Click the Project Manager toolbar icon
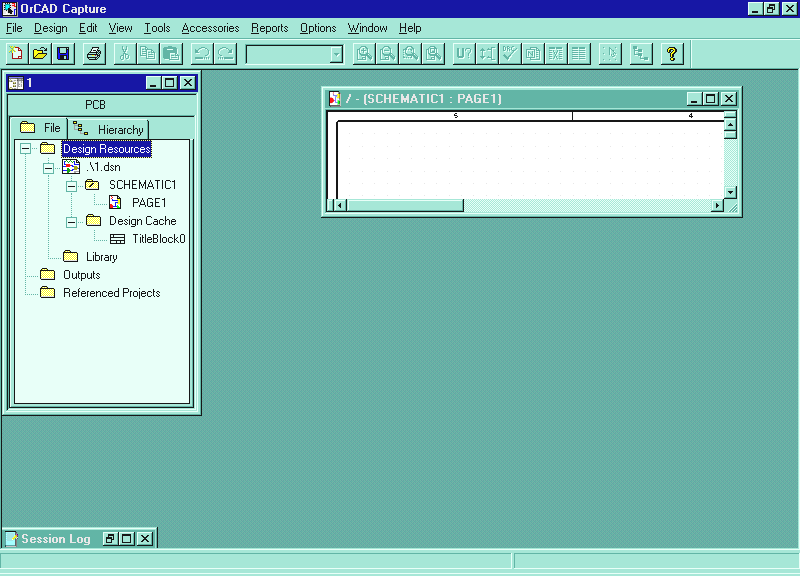 (641, 54)
